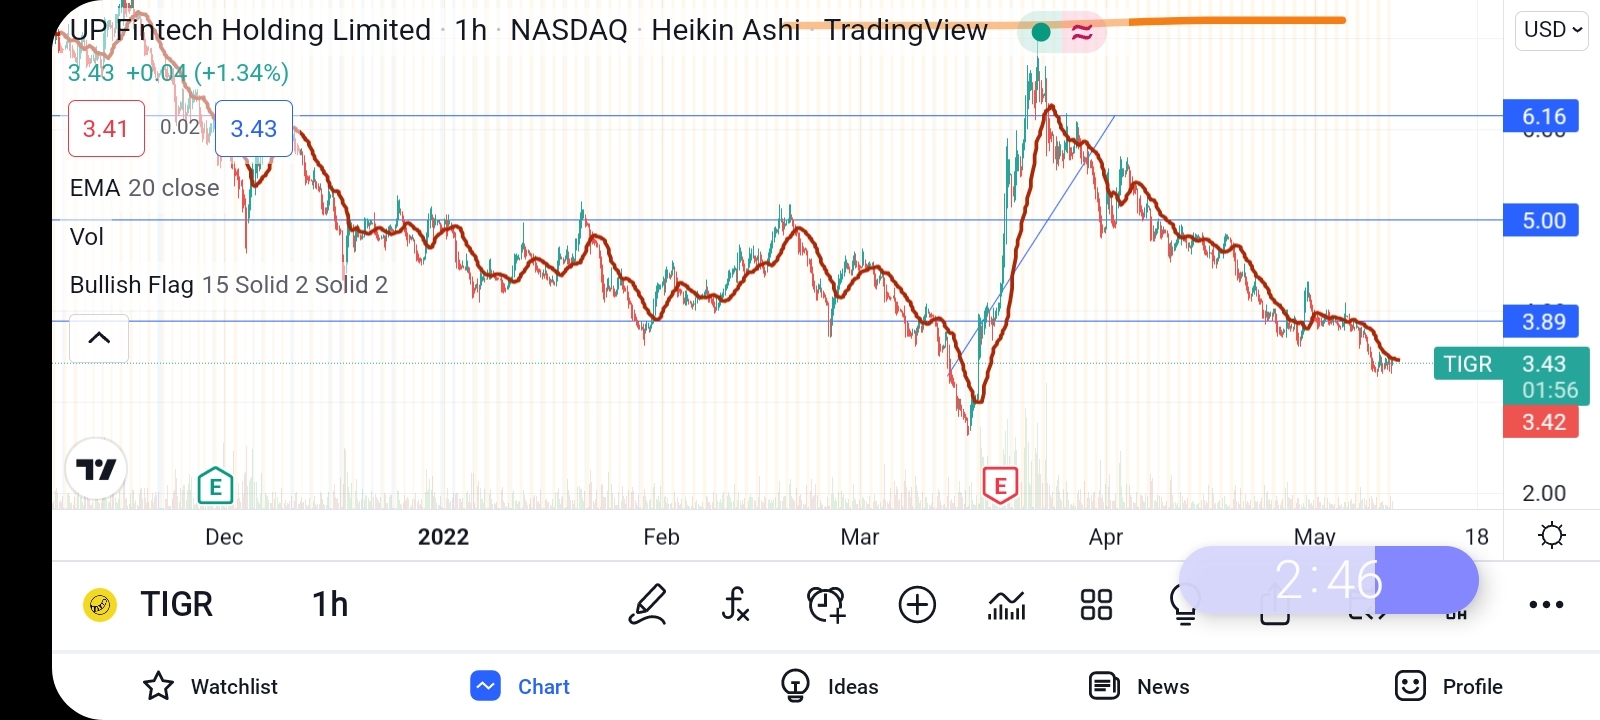The width and height of the screenshot is (1600, 720).
Task: Go to the News tab
Action: [1139, 686]
